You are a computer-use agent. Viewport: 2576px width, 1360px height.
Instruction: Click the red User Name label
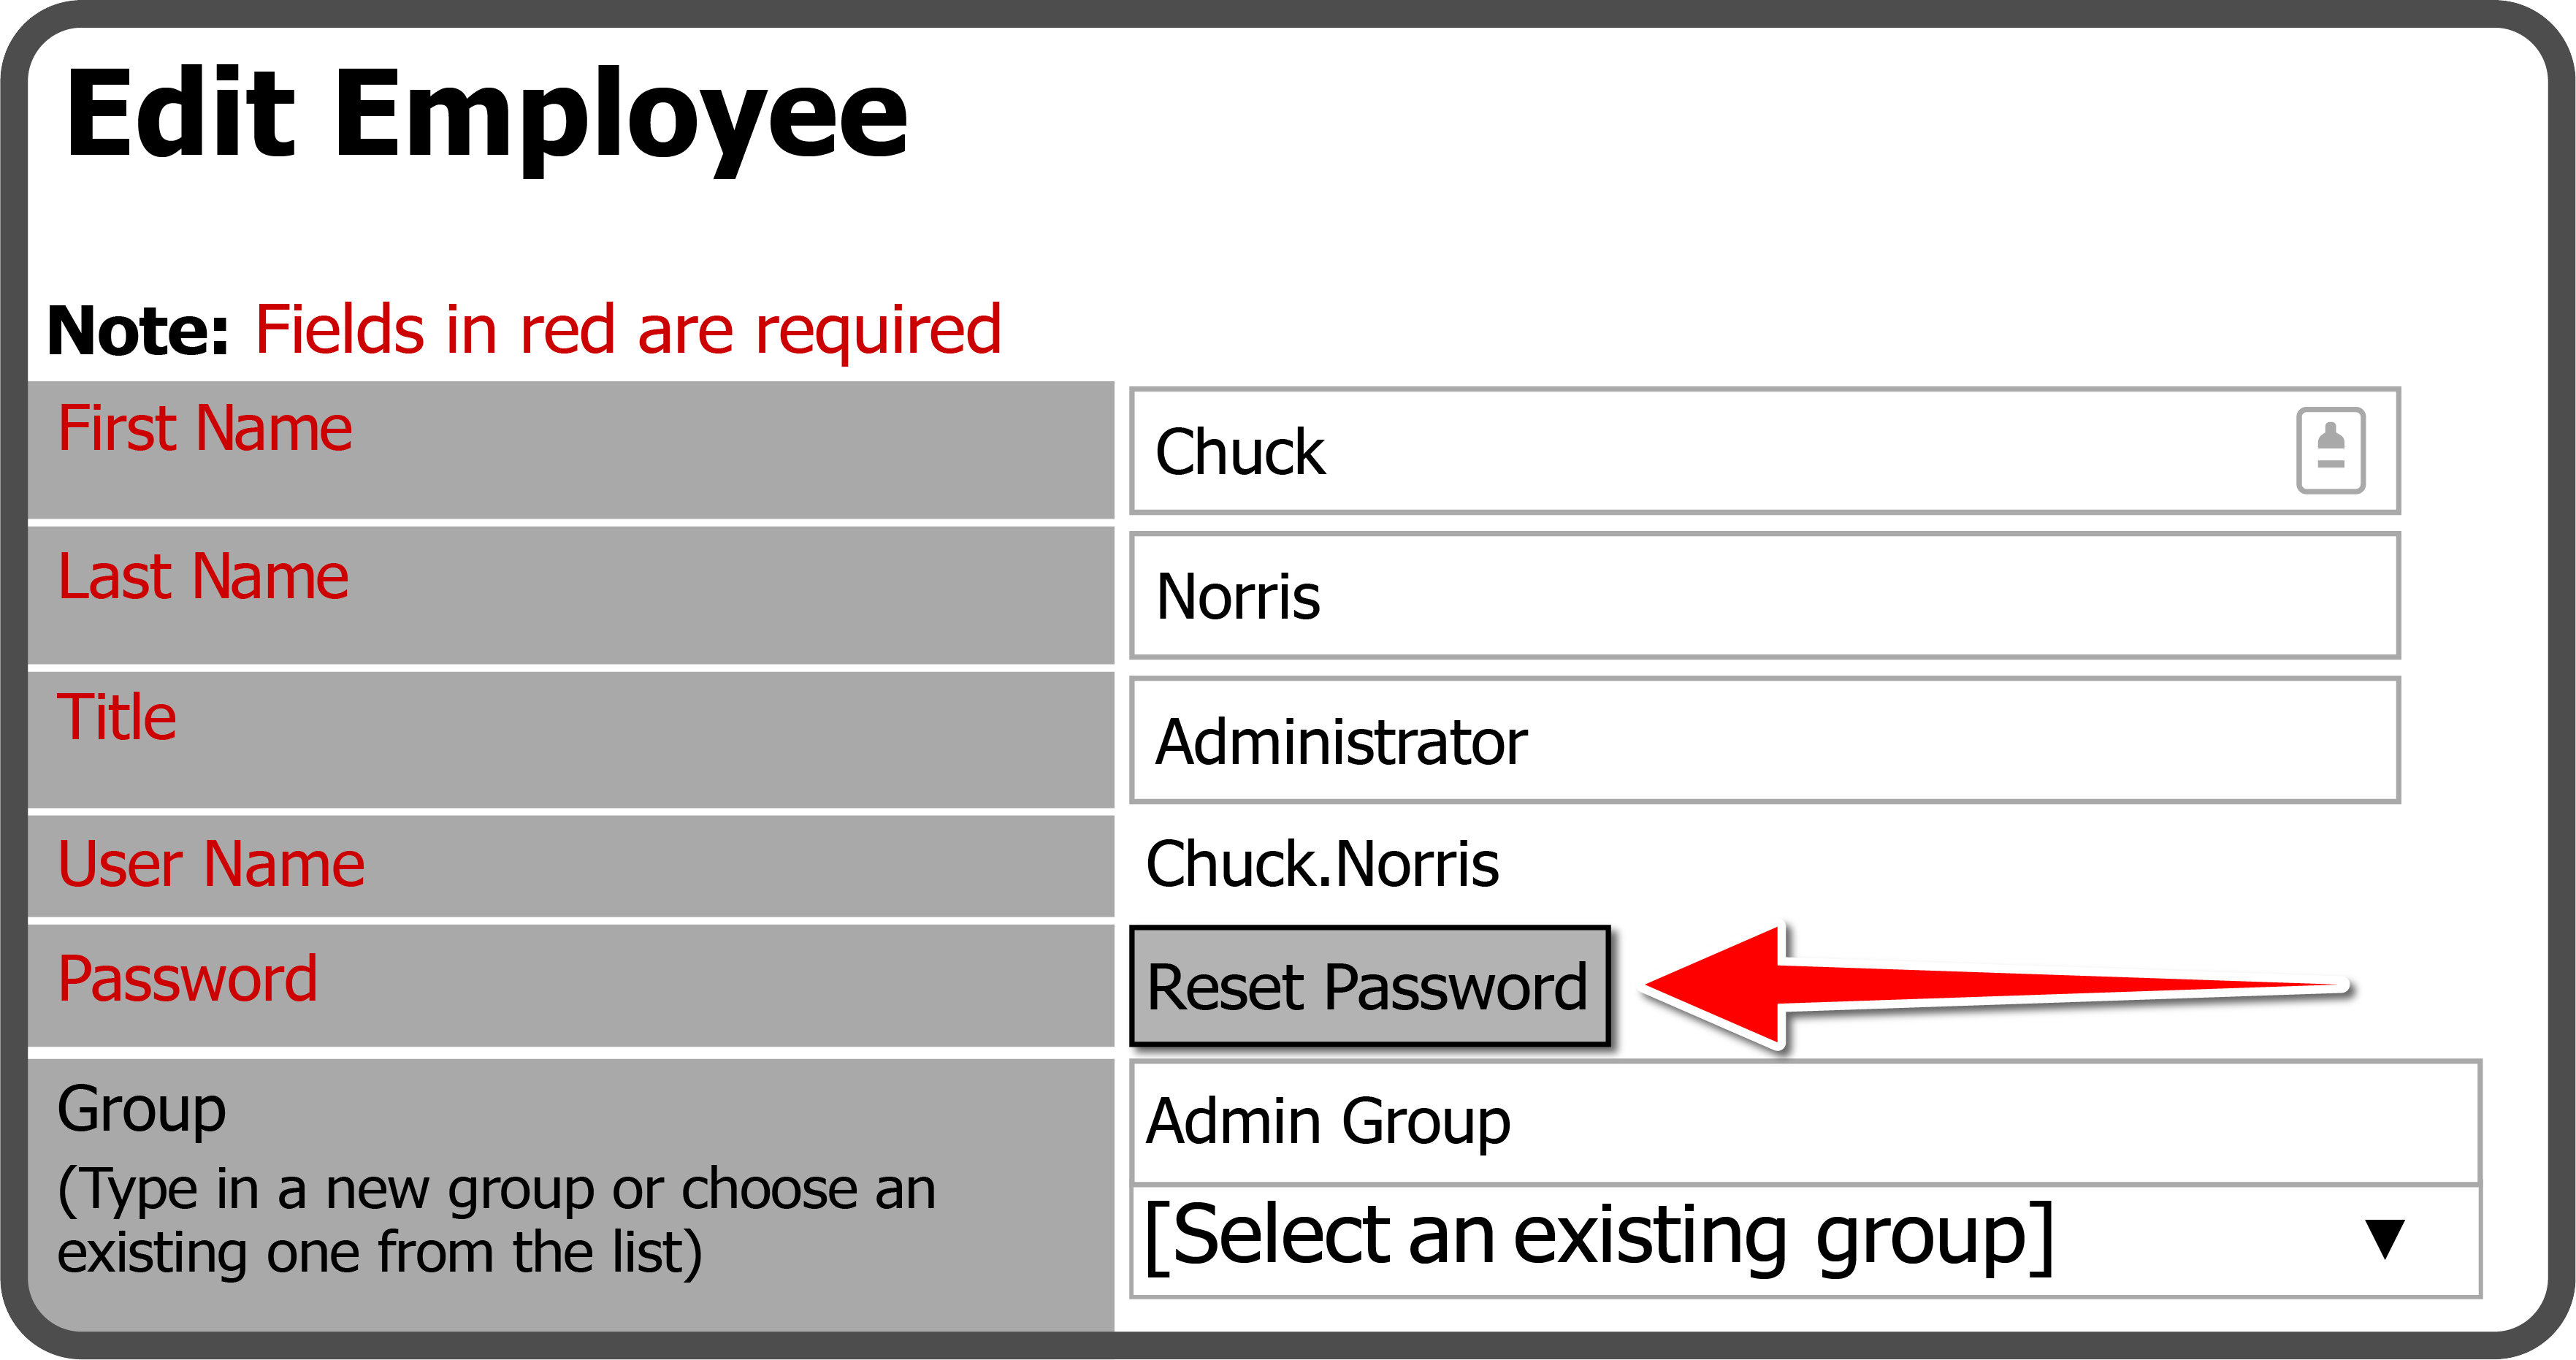click(x=211, y=863)
